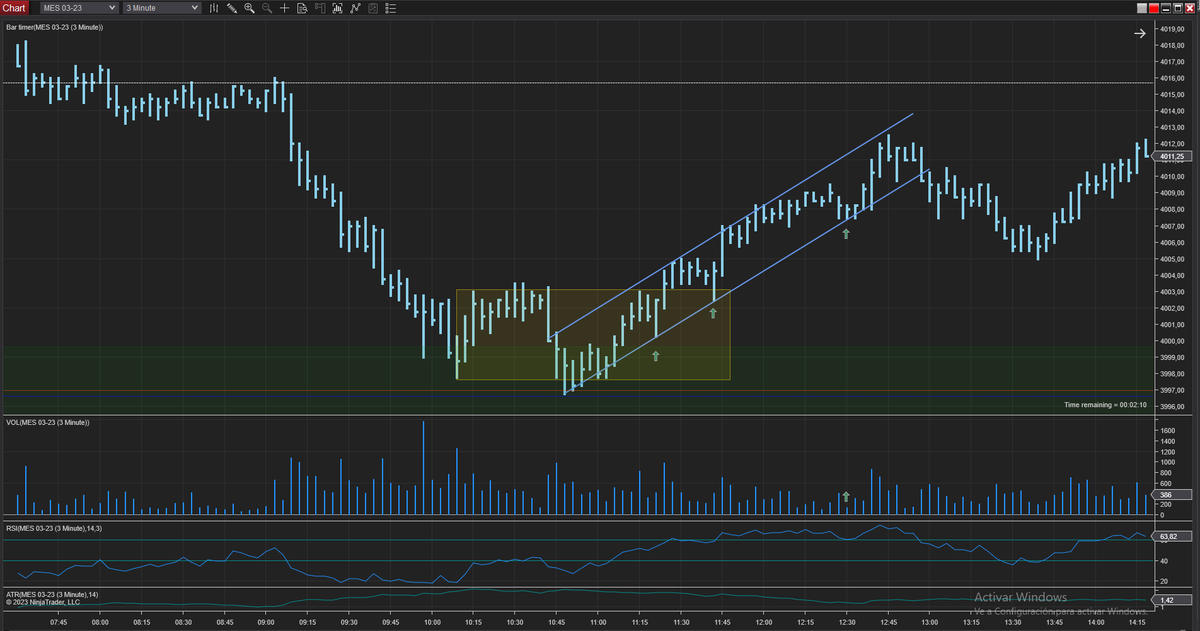Screen dimensions: 1200x631
Task: Close the chart window
Action: pos(1192,7)
